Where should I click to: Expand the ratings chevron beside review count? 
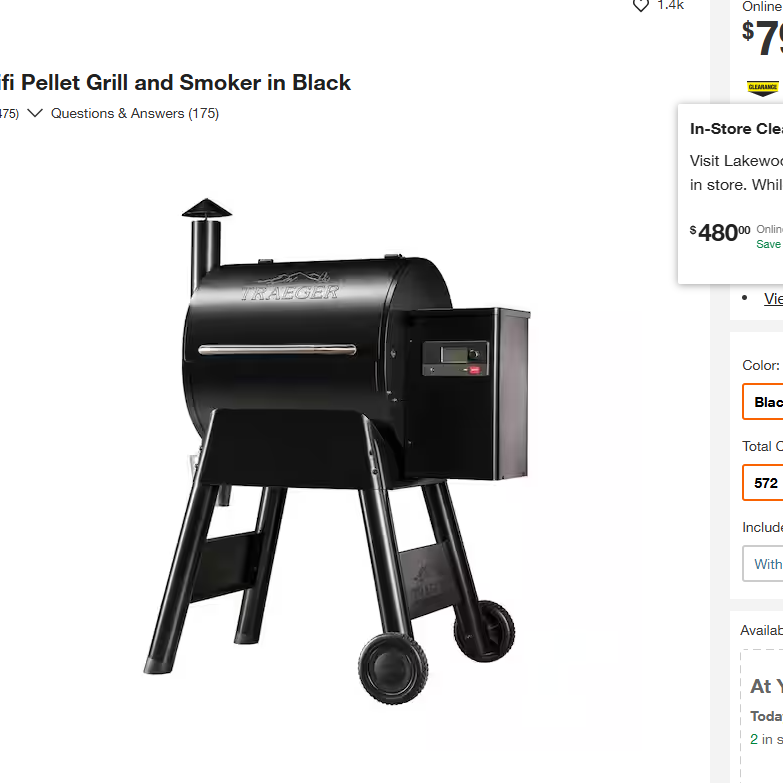click(x=35, y=113)
